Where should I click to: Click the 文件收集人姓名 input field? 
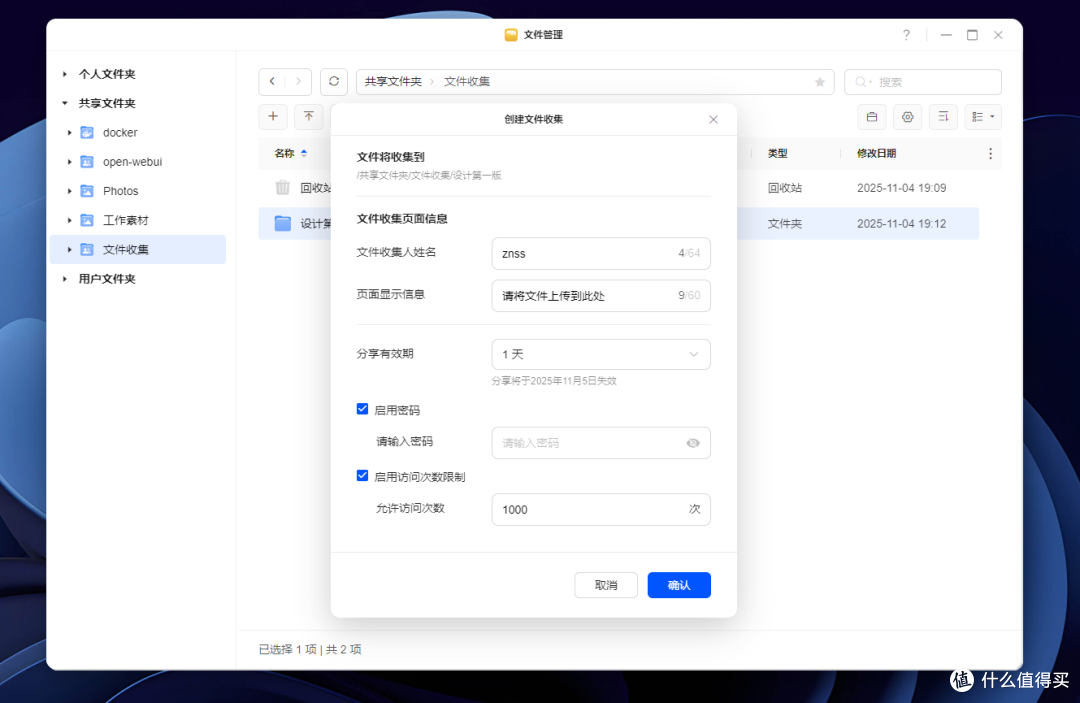[x=601, y=253]
